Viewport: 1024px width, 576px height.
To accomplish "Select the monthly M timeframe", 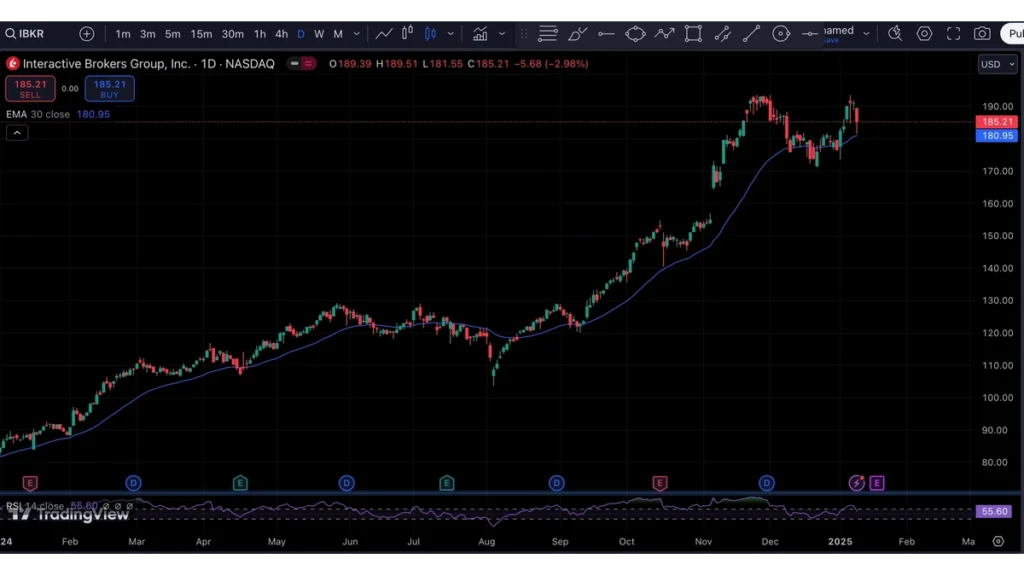I will tap(338, 34).
